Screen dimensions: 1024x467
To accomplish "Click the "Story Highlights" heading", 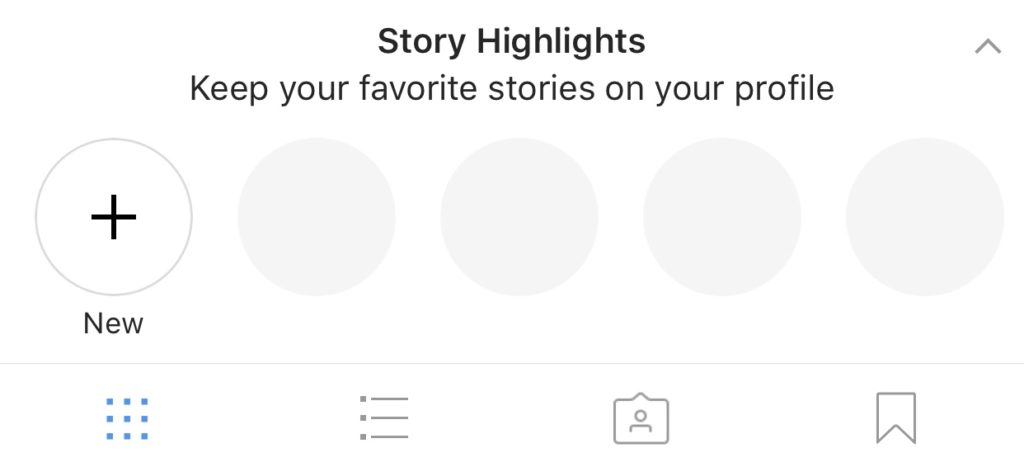I will click(x=511, y=42).
